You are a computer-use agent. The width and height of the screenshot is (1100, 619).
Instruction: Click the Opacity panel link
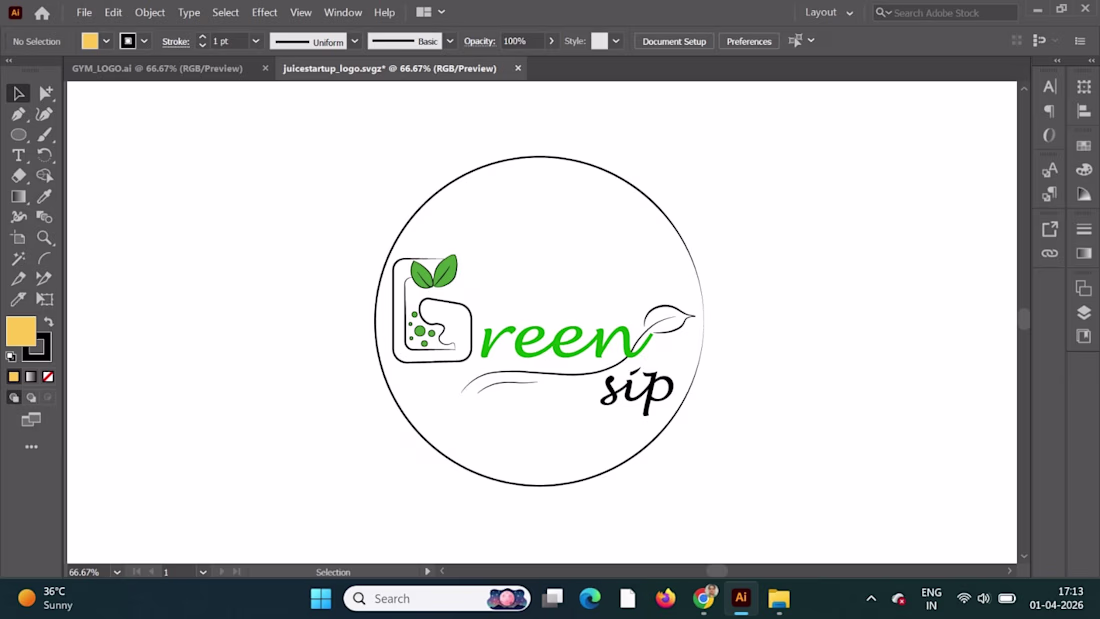click(x=479, y=41)
